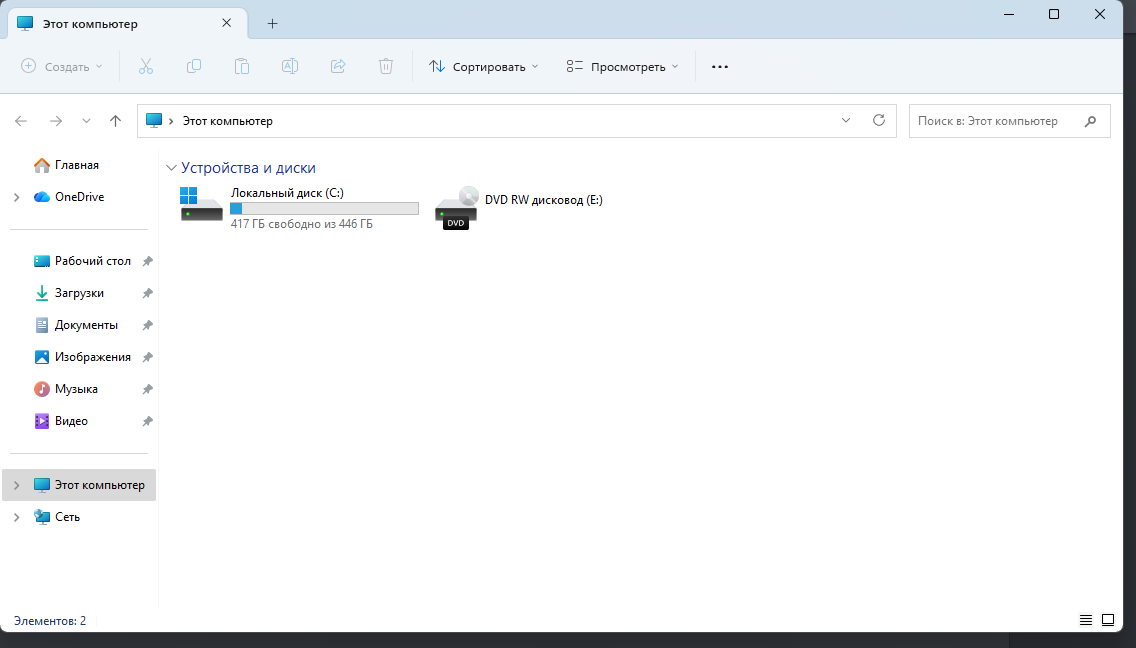Click the Локальный диск (C:) label
The height and width of the screenshot is (648, 1136).
288,193
